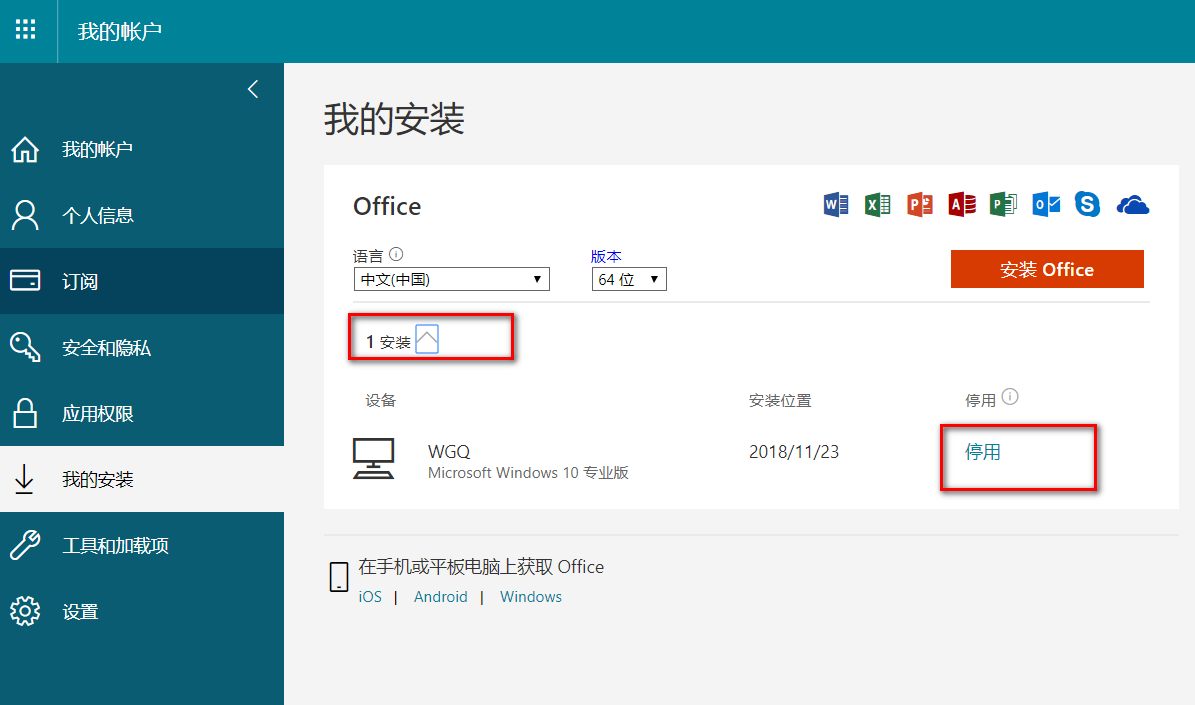This screenshot has width=1195, height=705.
Task: Click the home icon beside 我的帐户
Action: [25, 149]
